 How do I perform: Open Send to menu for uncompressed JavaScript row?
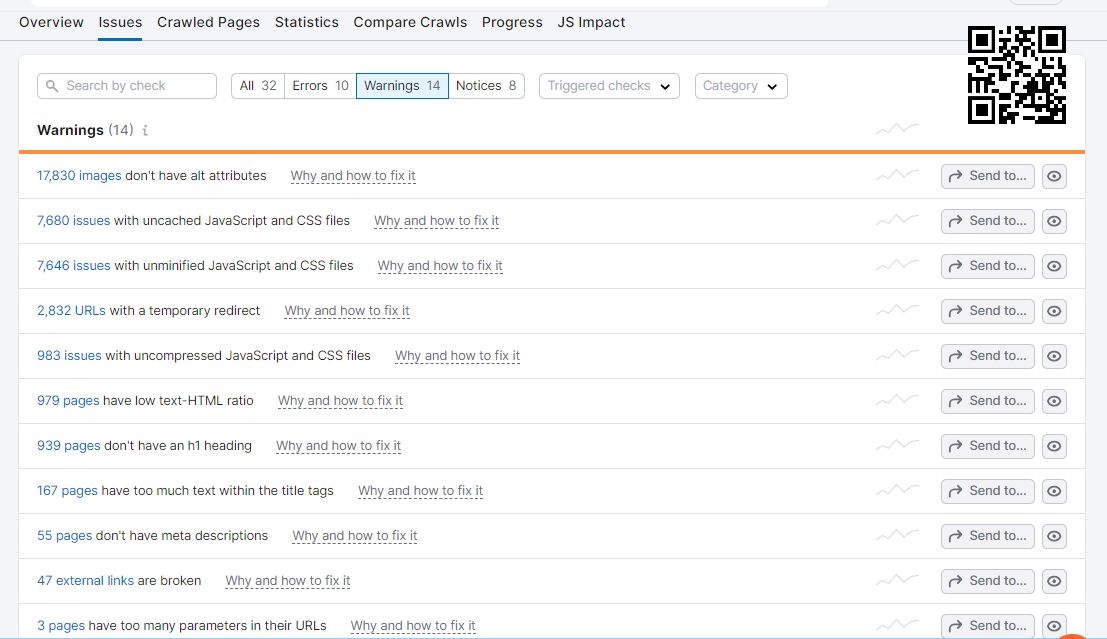point(987,356)
